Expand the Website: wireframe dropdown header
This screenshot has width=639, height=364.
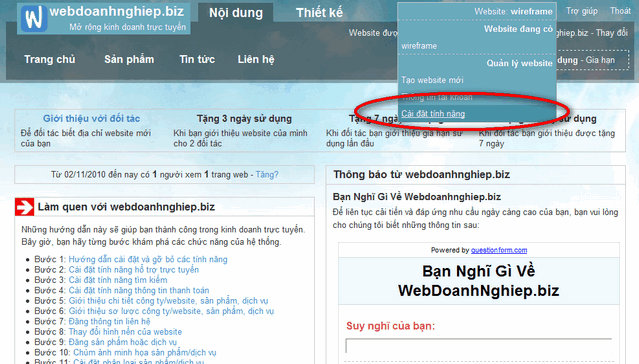(513, 11)
